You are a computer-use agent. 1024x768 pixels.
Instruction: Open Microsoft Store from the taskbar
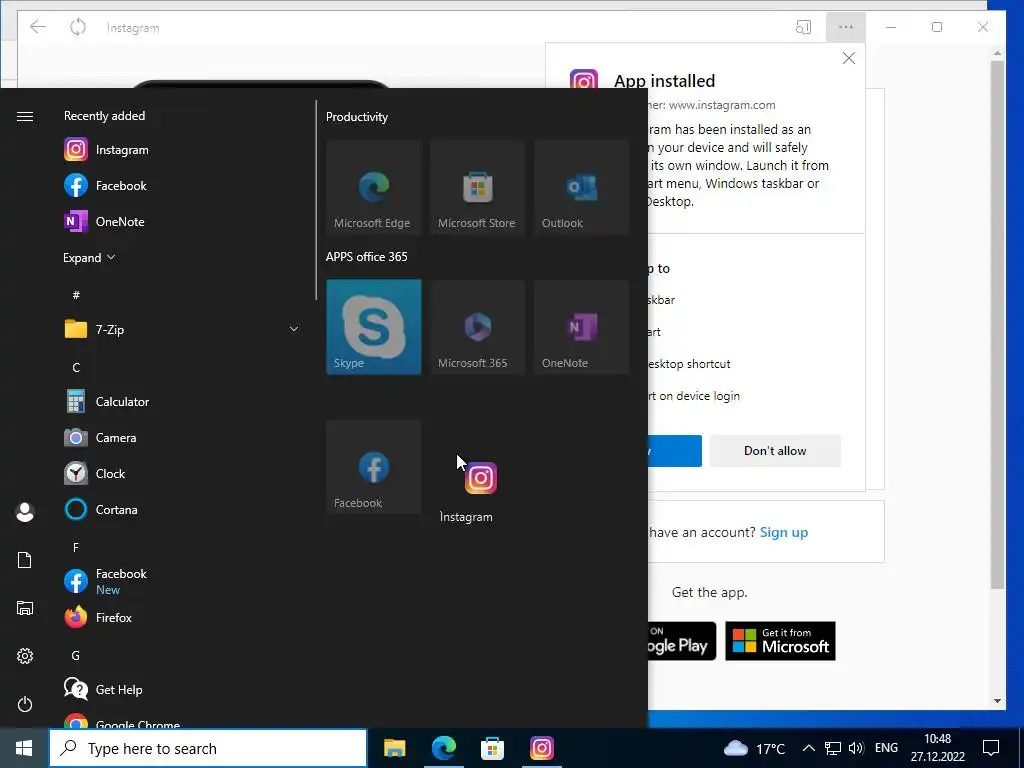[492, 748]
